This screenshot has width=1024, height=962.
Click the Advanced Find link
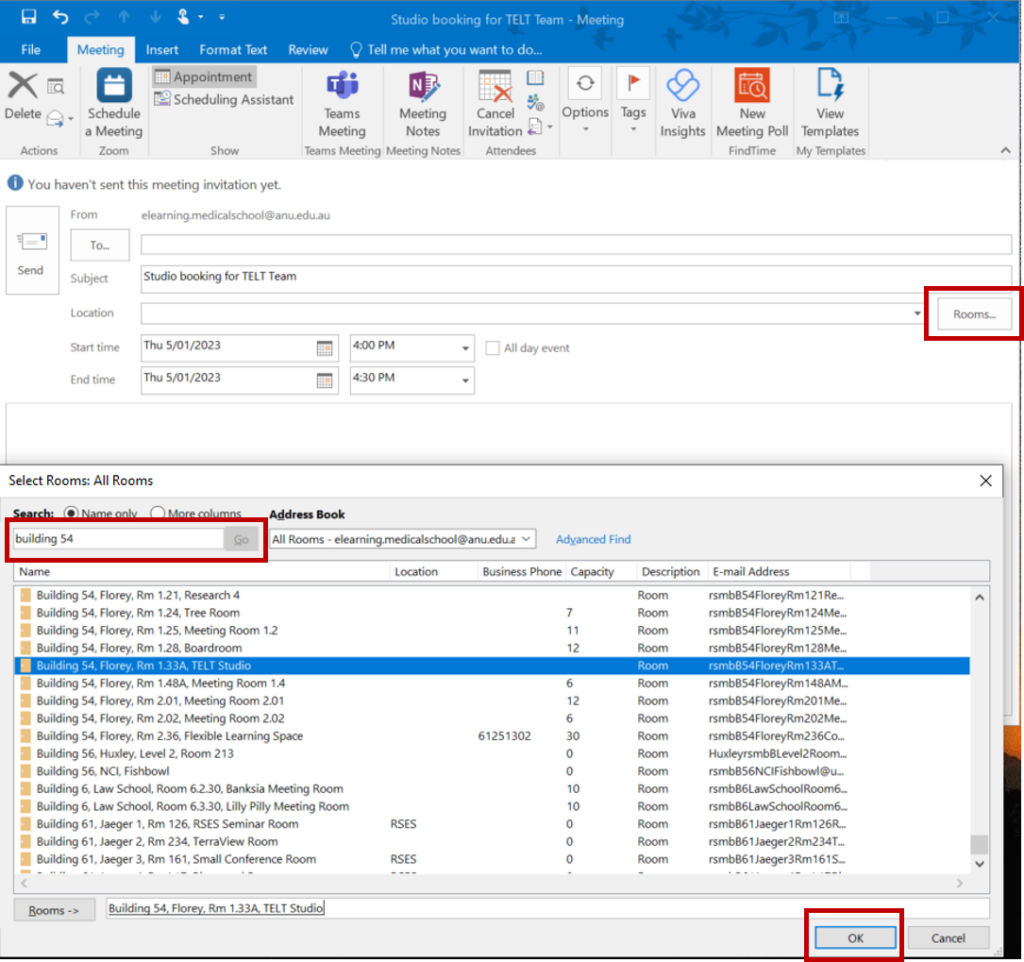pyautogui.click(x=593, y=539)
